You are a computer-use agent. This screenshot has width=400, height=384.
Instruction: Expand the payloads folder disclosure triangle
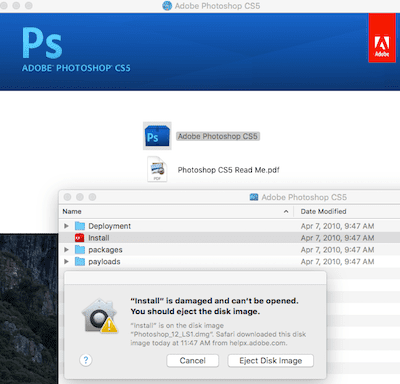coord(66,262)
